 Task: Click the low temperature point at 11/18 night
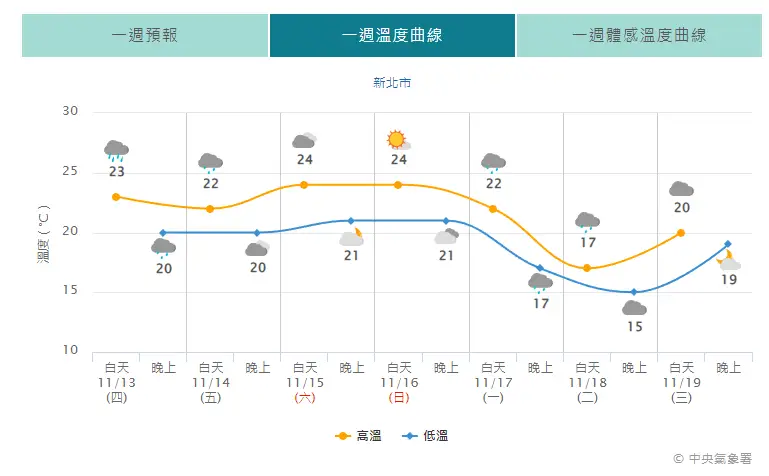coord(634,292)
